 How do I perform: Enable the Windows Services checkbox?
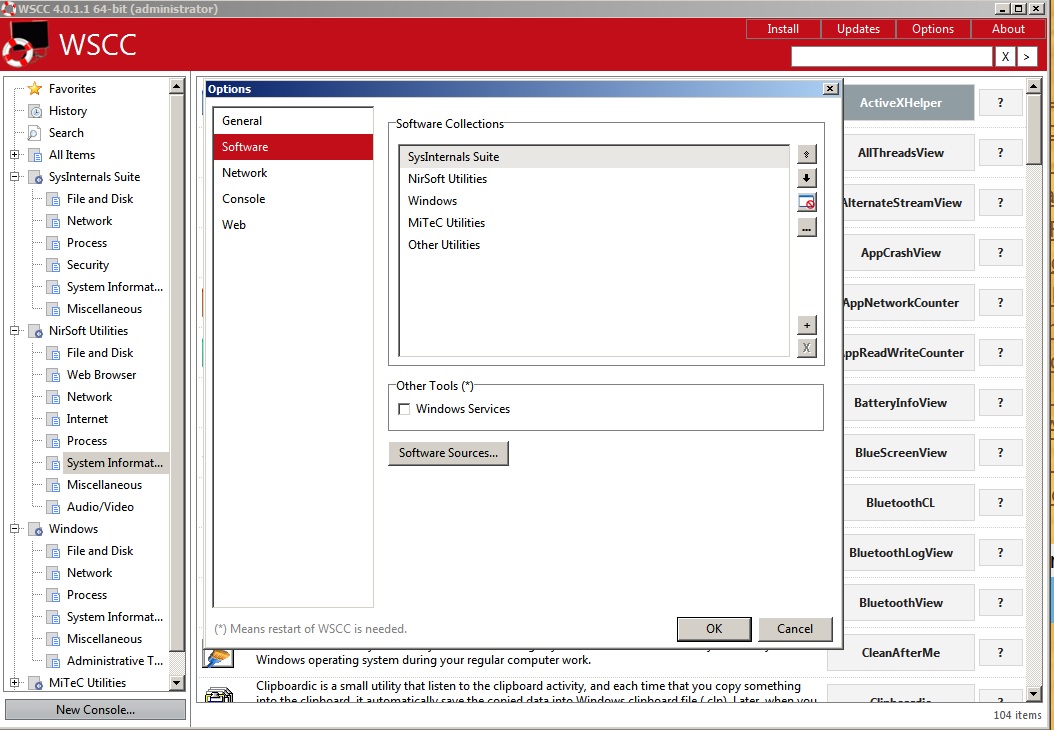[404, 409]
